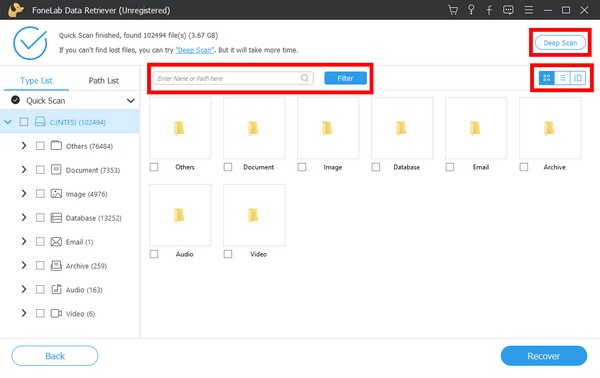
Task: Click the Database type icon in tree
Action: pos(56,218)
